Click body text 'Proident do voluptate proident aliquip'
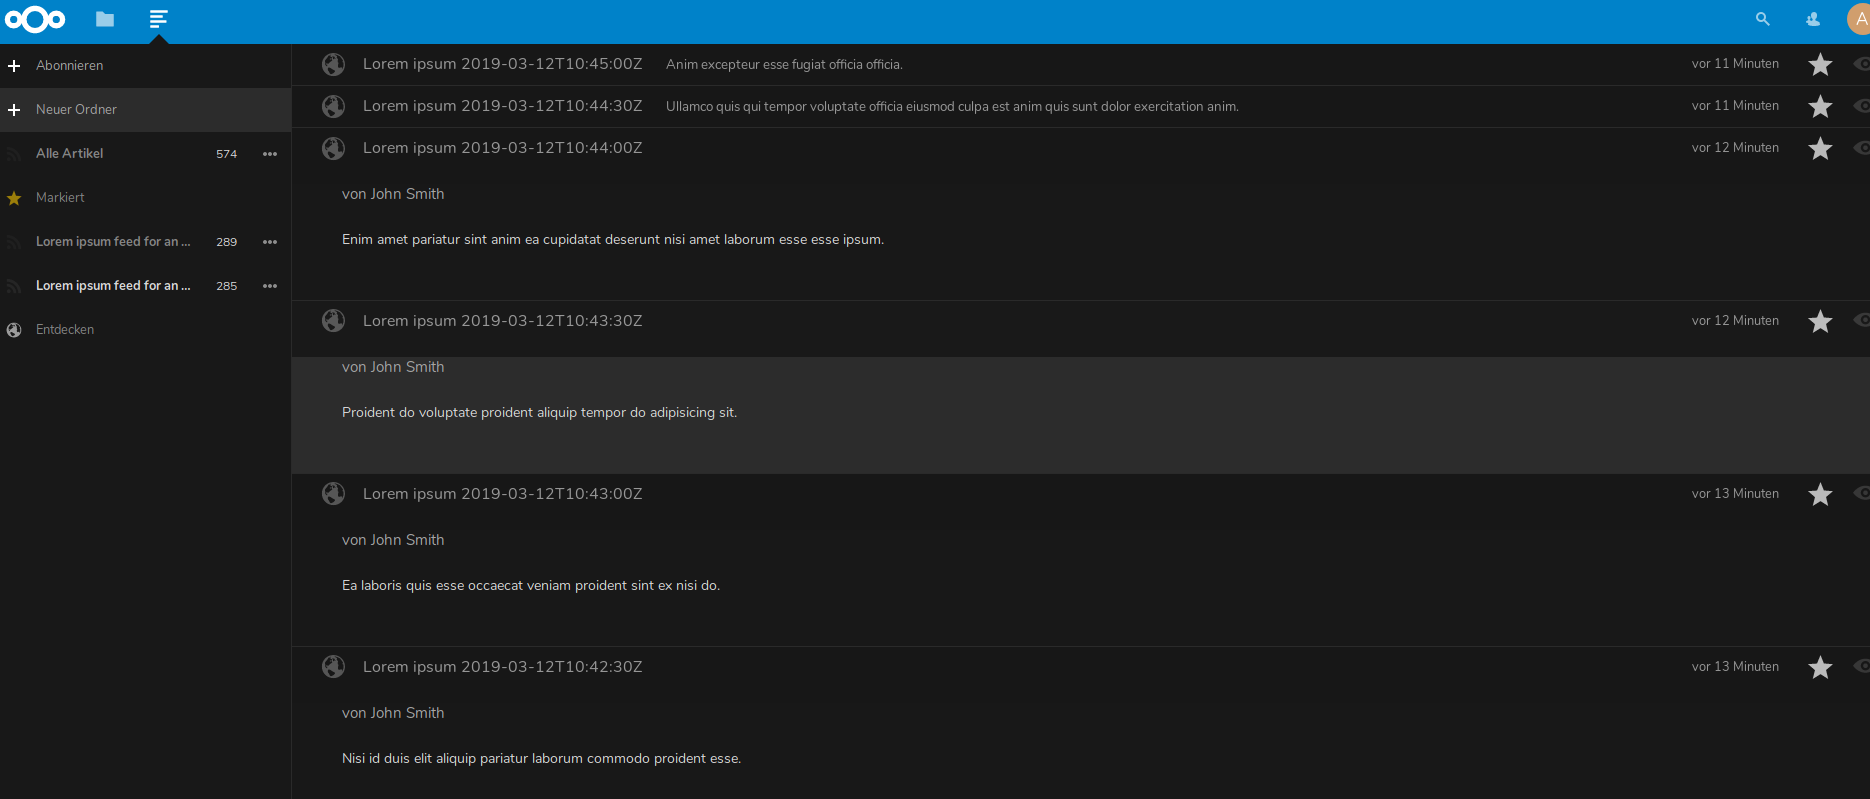This screenshot has height=799, width=1870. point(539,413)
